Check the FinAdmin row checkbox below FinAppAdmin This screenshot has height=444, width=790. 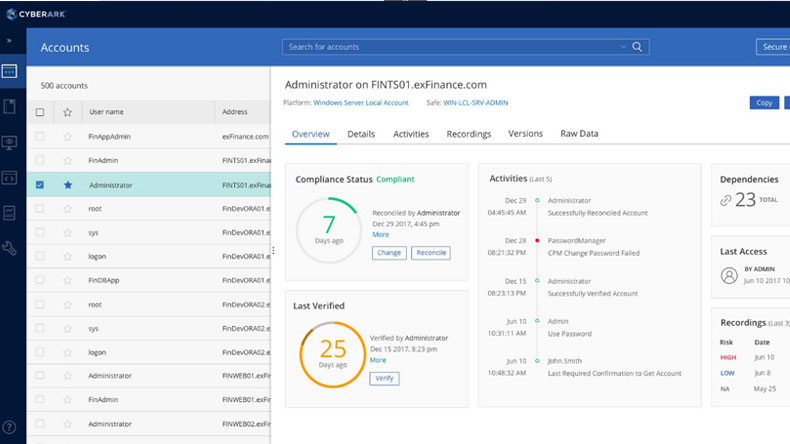click(40, 160)
